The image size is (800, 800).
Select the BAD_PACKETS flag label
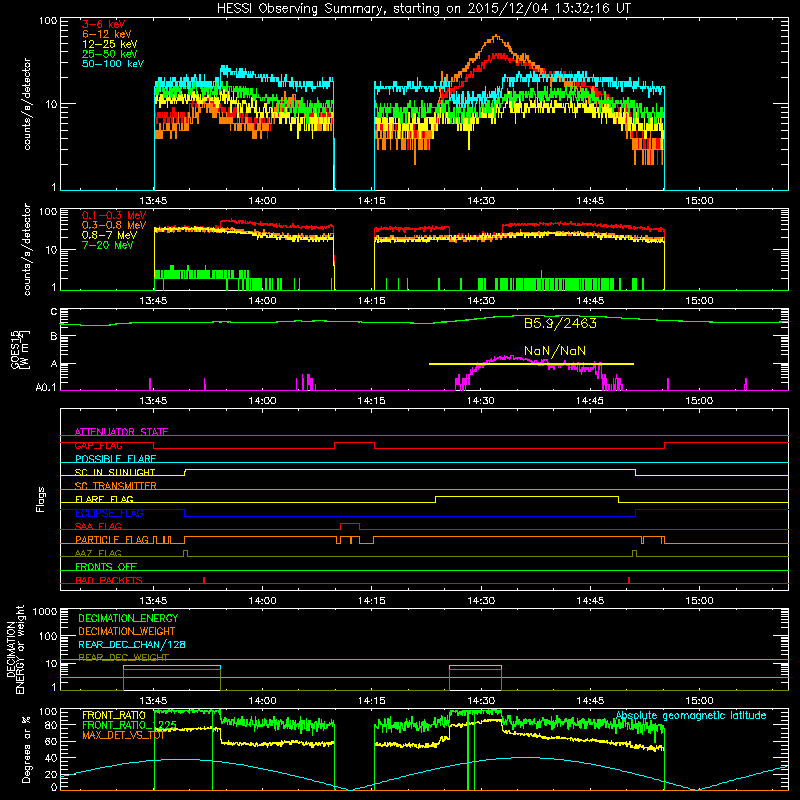click(109, 580)
